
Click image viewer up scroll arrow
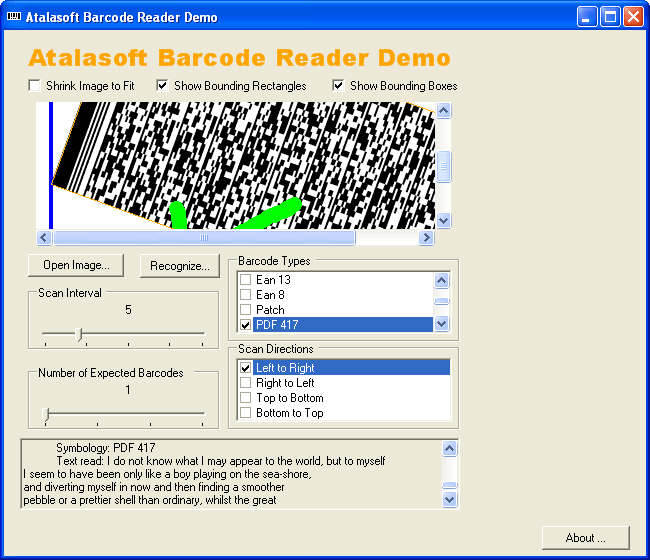[x=444, y=110]
